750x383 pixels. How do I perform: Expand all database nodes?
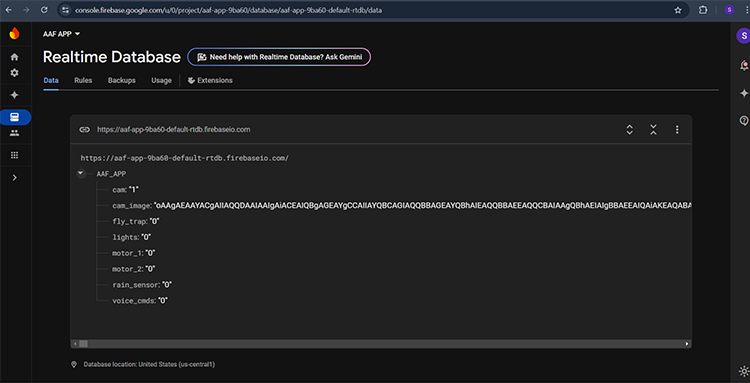629,130
